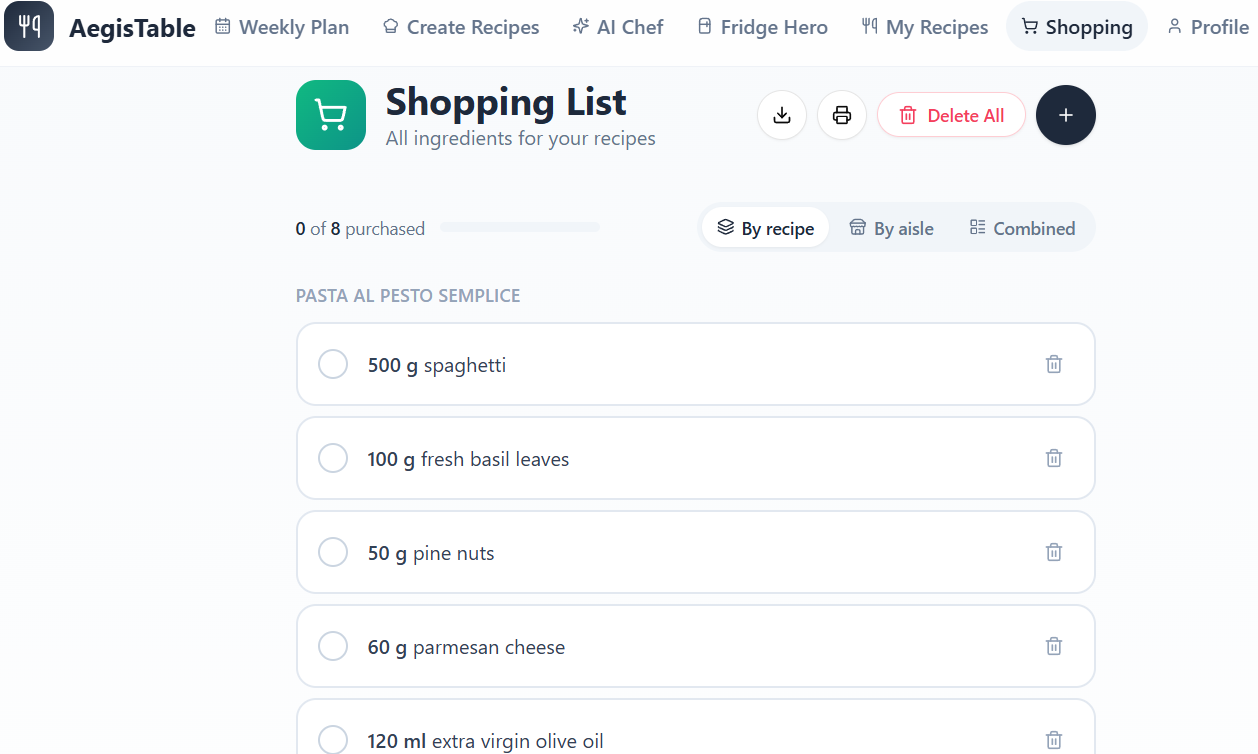The height and width of the screenshot is (754, 1258).
Task: Mark 500 g spaghetti as purchased
Action: 333,364
